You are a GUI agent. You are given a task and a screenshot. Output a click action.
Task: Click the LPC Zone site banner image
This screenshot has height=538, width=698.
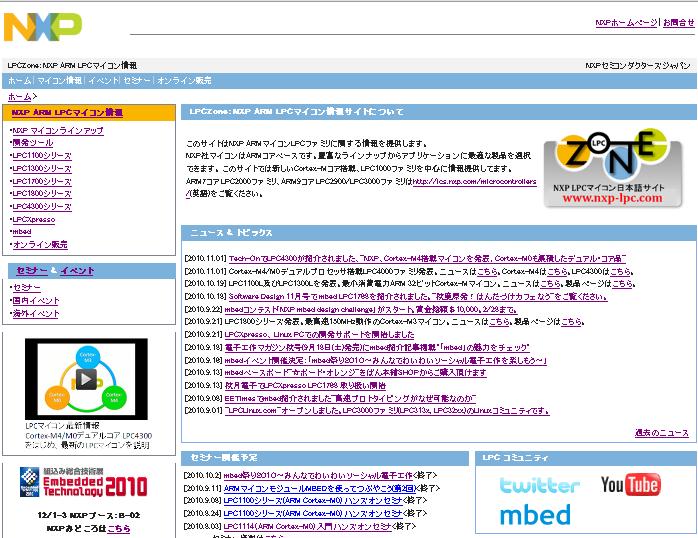pos(613,169)
